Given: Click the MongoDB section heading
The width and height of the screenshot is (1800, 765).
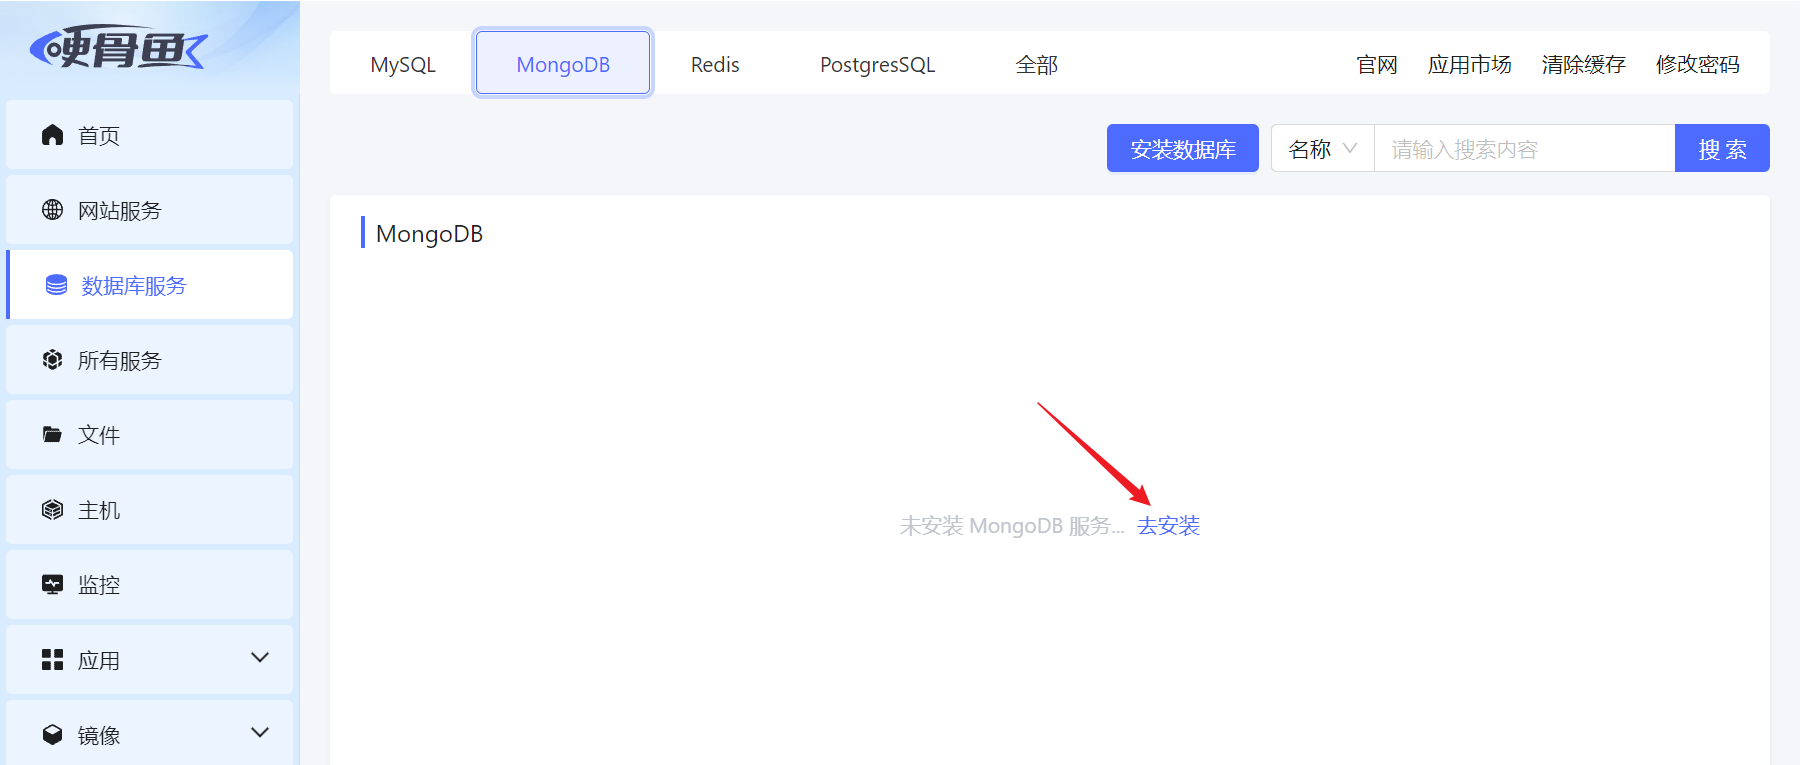Looking at the screenshot, I should [430, 234].
